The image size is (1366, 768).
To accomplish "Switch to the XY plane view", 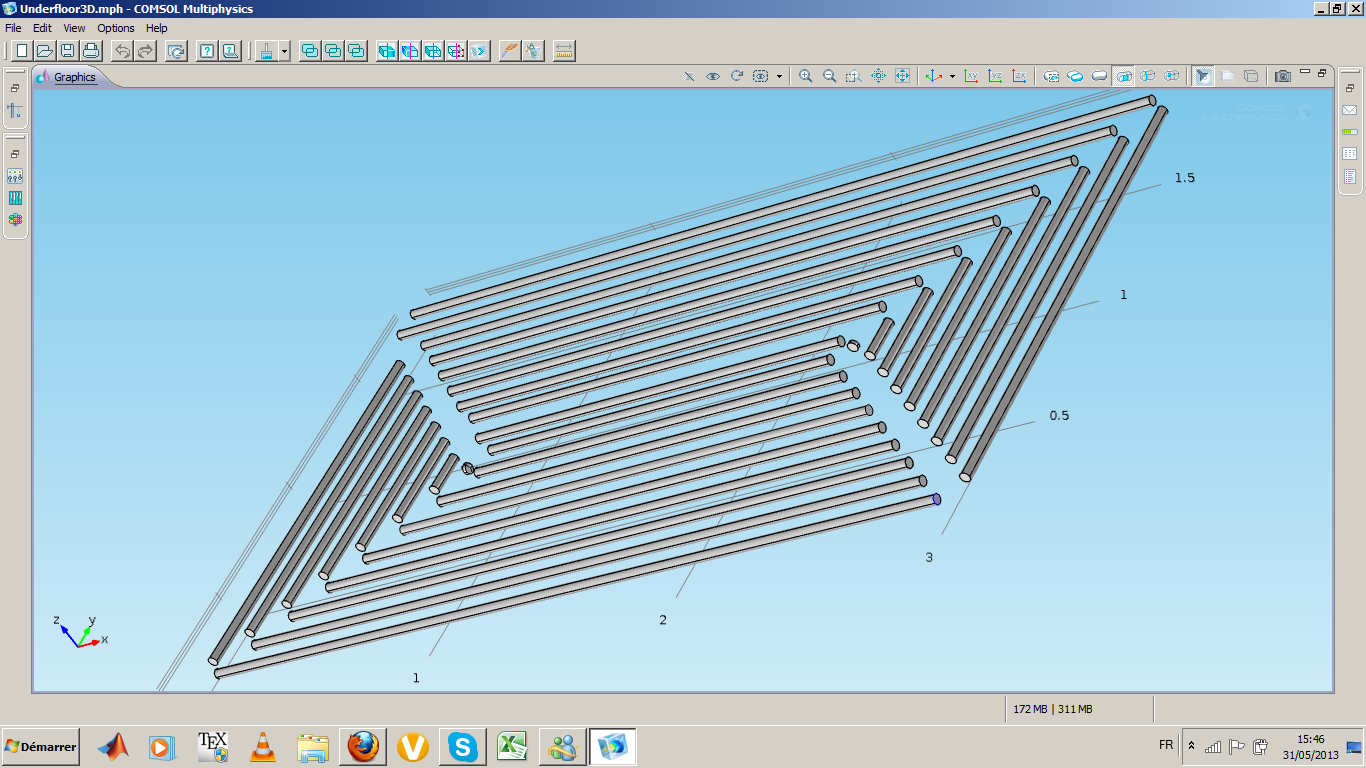I will coord(971,76).
